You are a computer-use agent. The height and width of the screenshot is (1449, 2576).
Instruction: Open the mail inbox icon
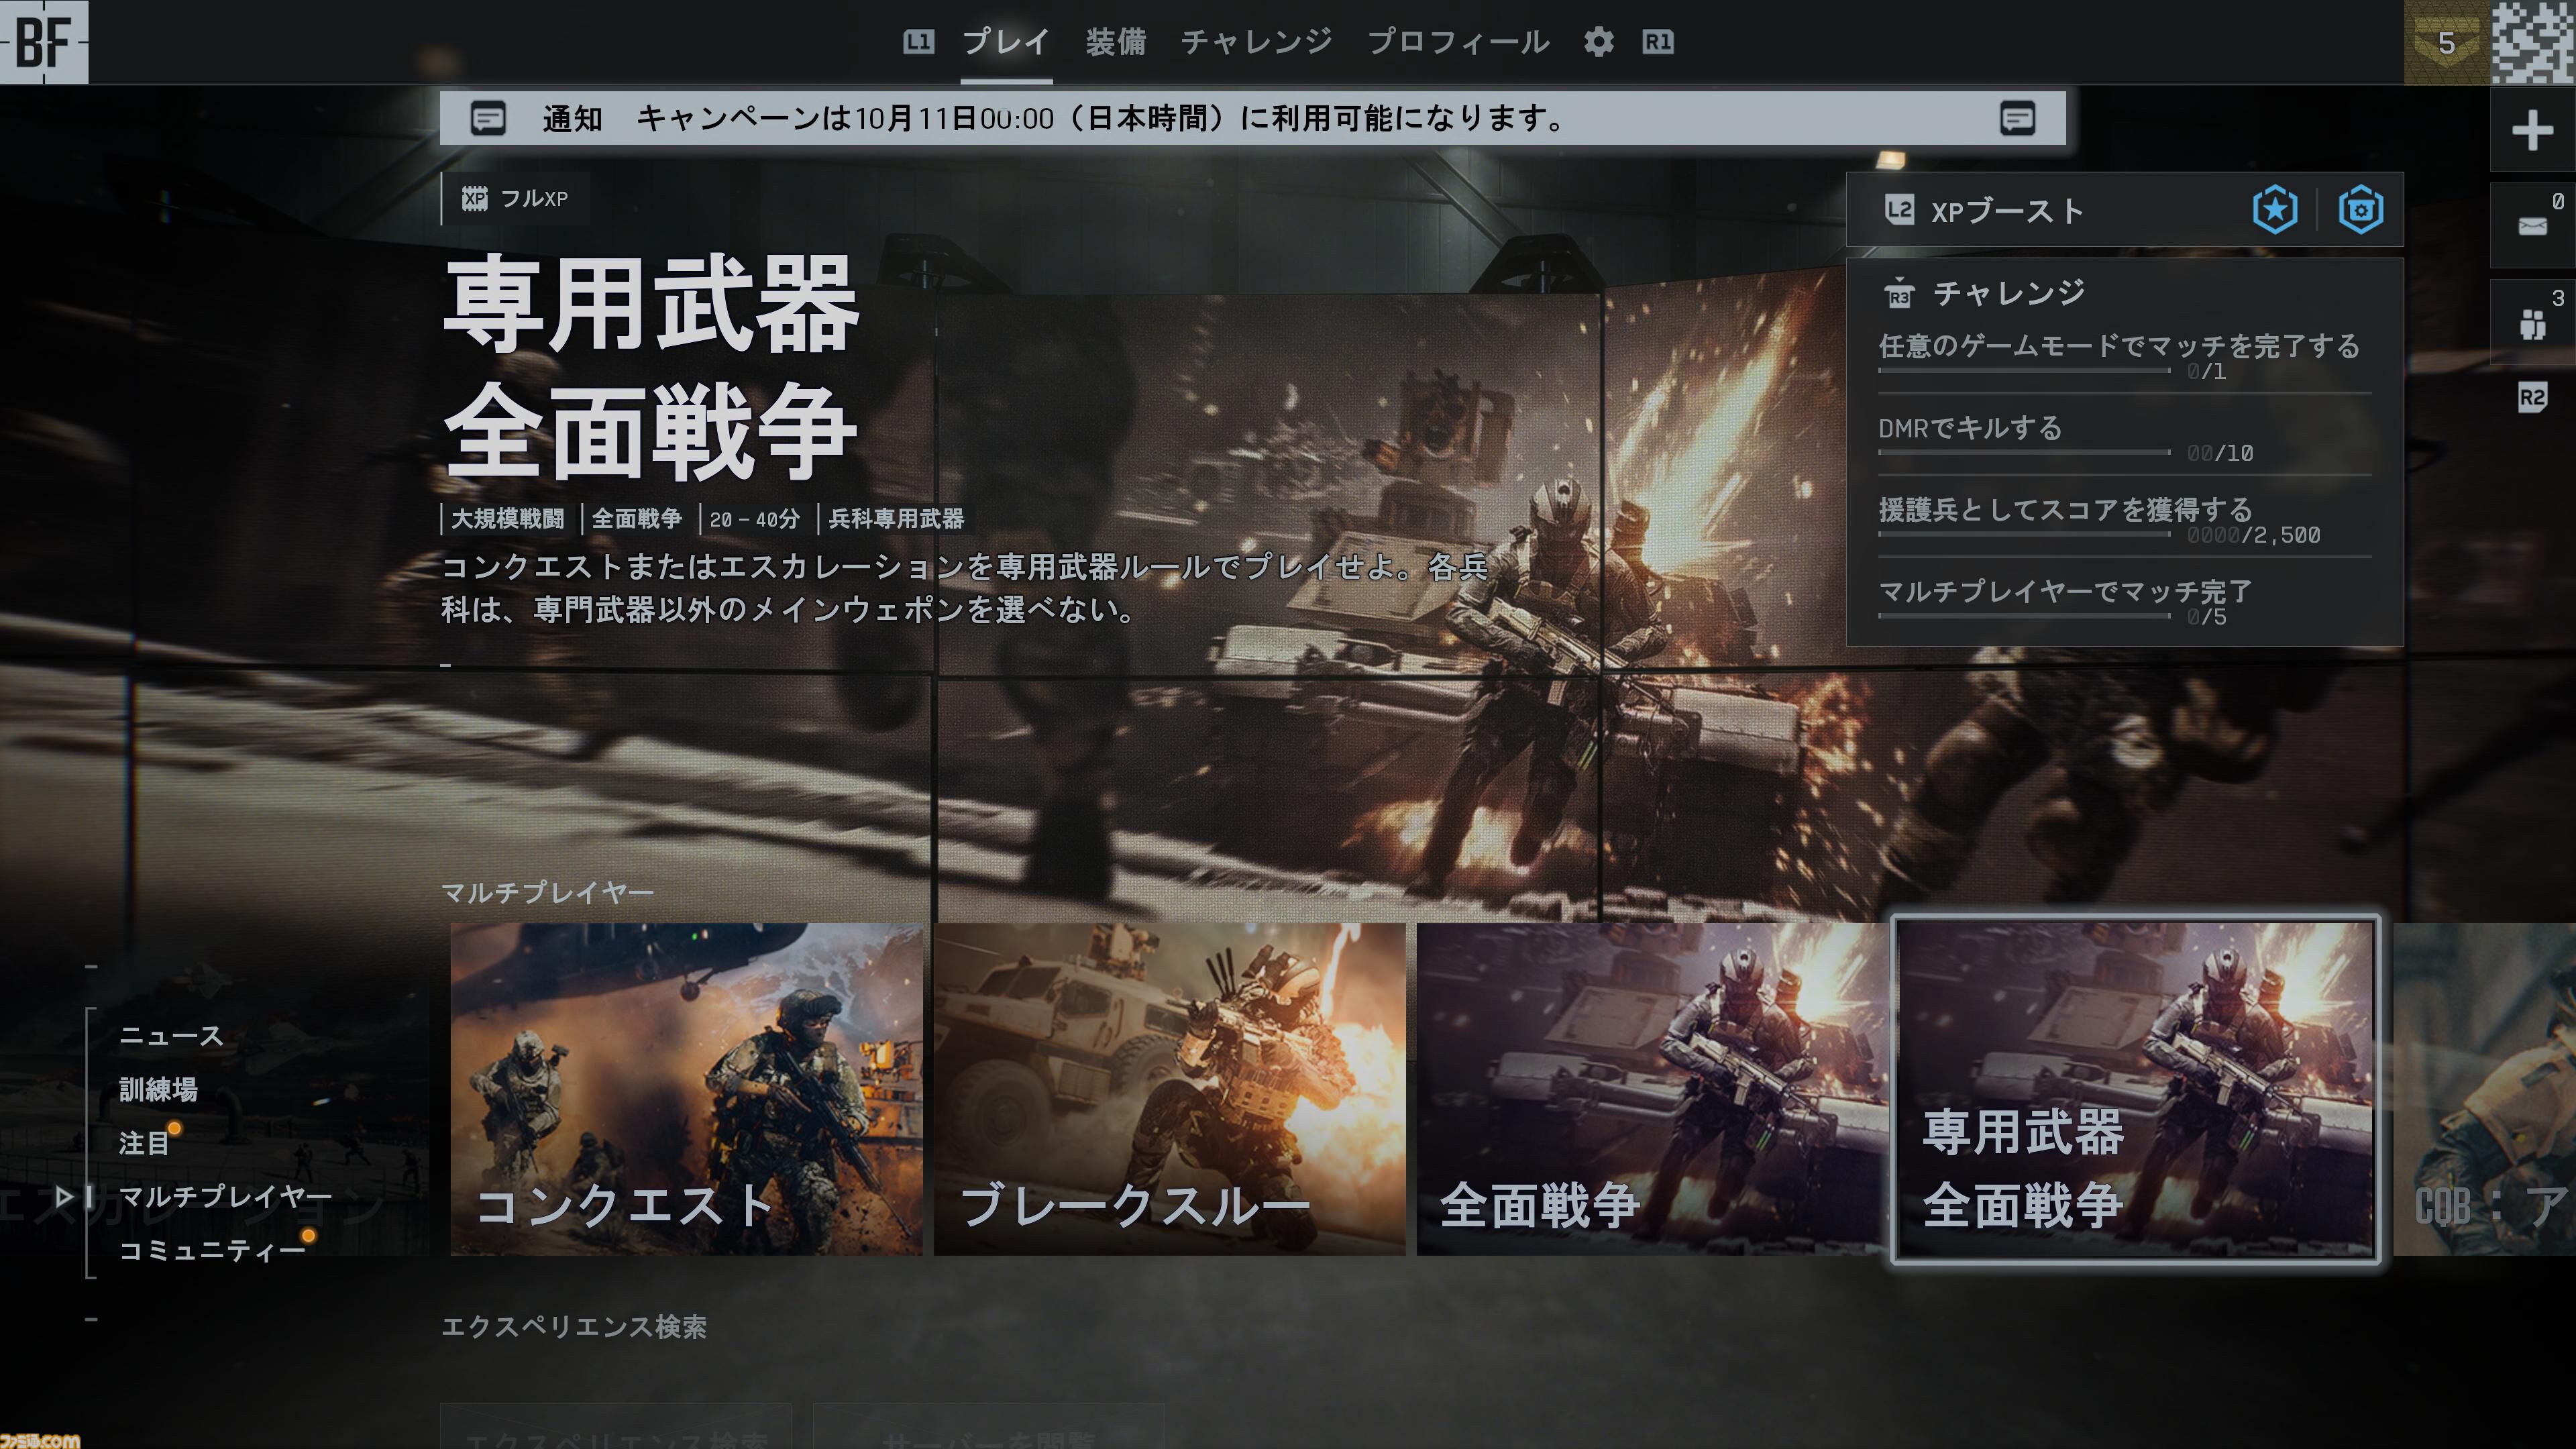[2532, 225]
